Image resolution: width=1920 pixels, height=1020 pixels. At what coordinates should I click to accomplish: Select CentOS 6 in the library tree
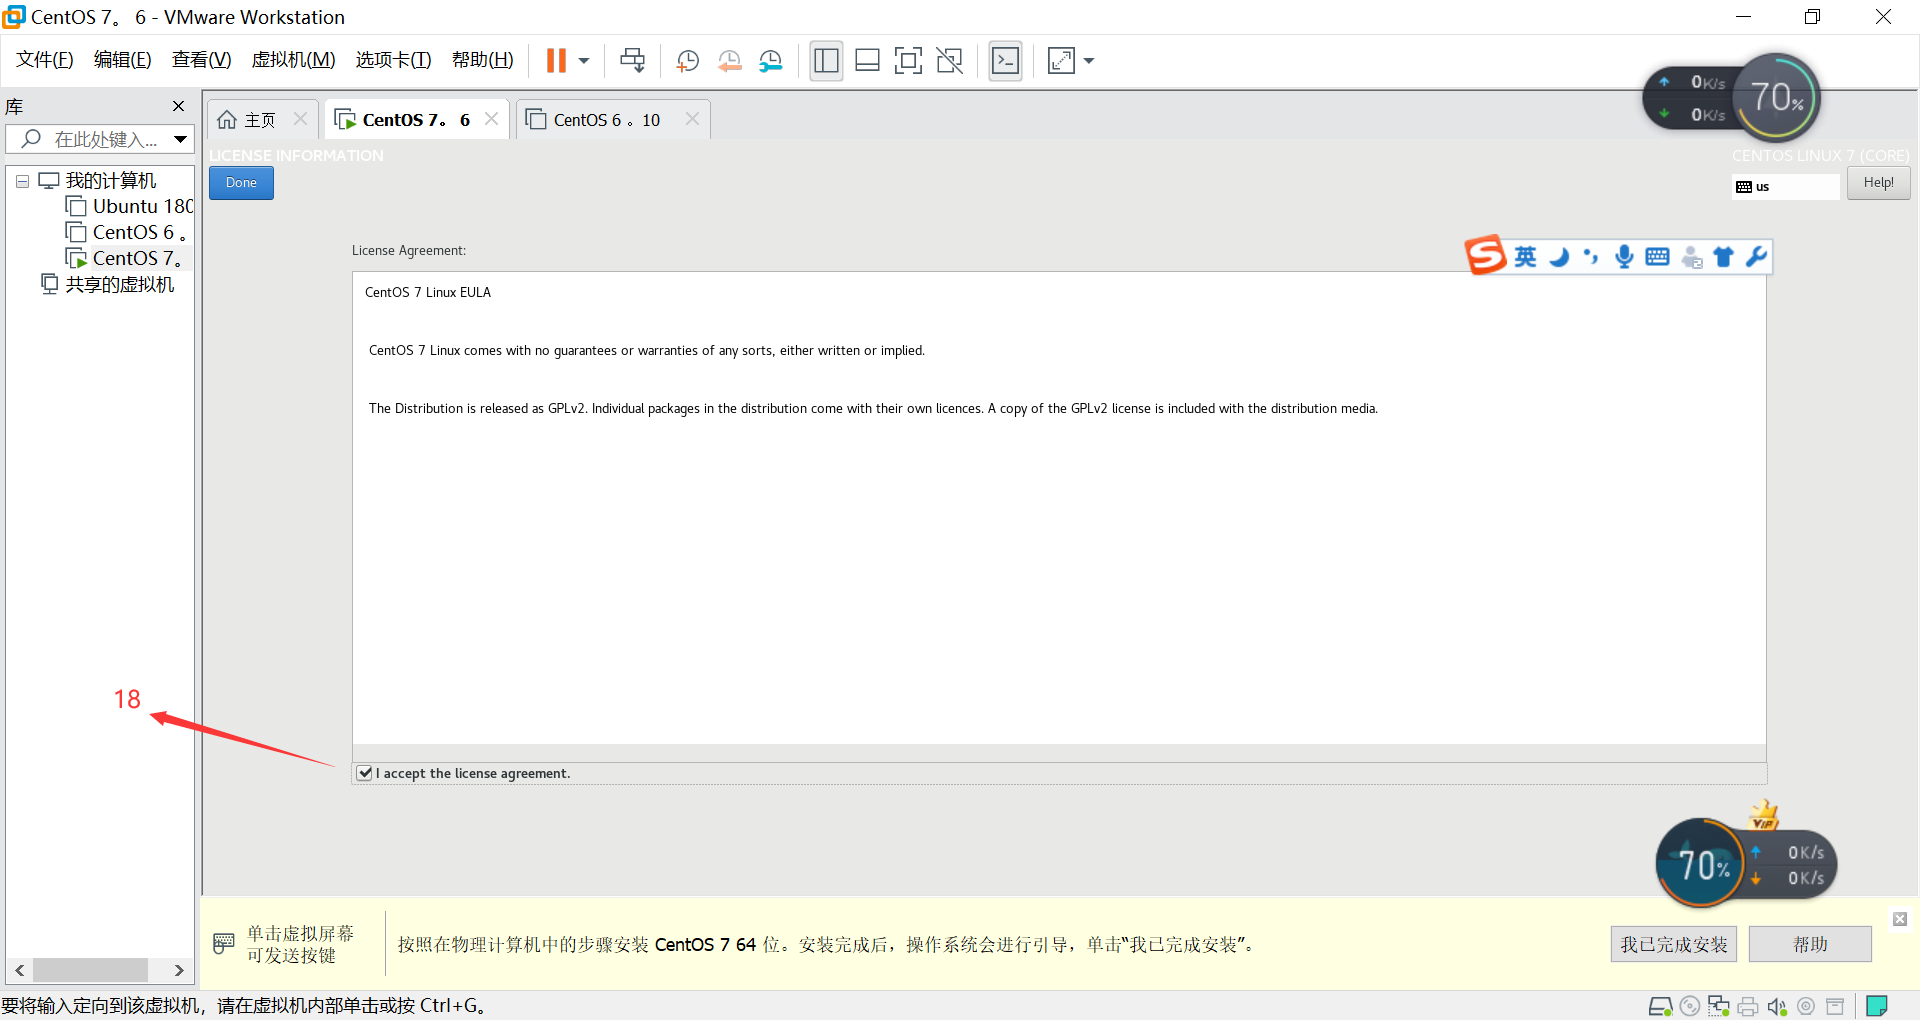[126, 232]
